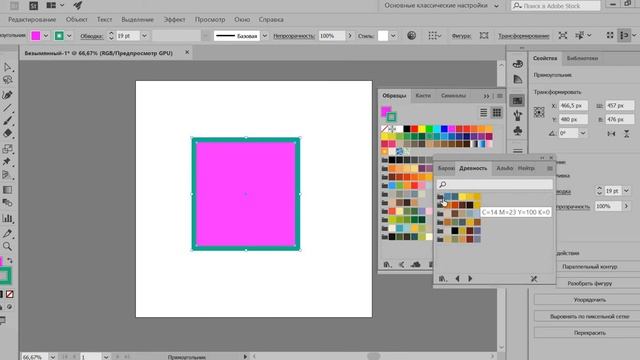Click the Трансформирование link in control bar
The image size is (640, 360).
(x=524, y=36)
